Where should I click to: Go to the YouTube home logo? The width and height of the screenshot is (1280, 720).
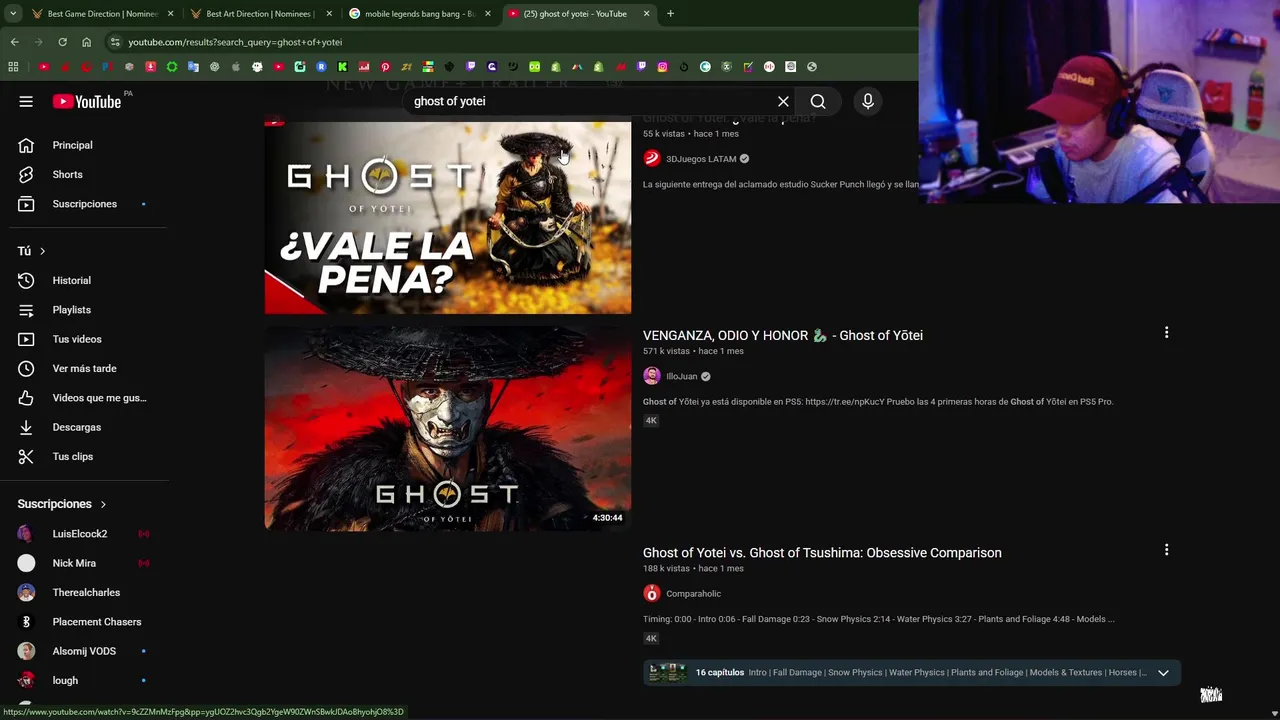pos(87,101)
